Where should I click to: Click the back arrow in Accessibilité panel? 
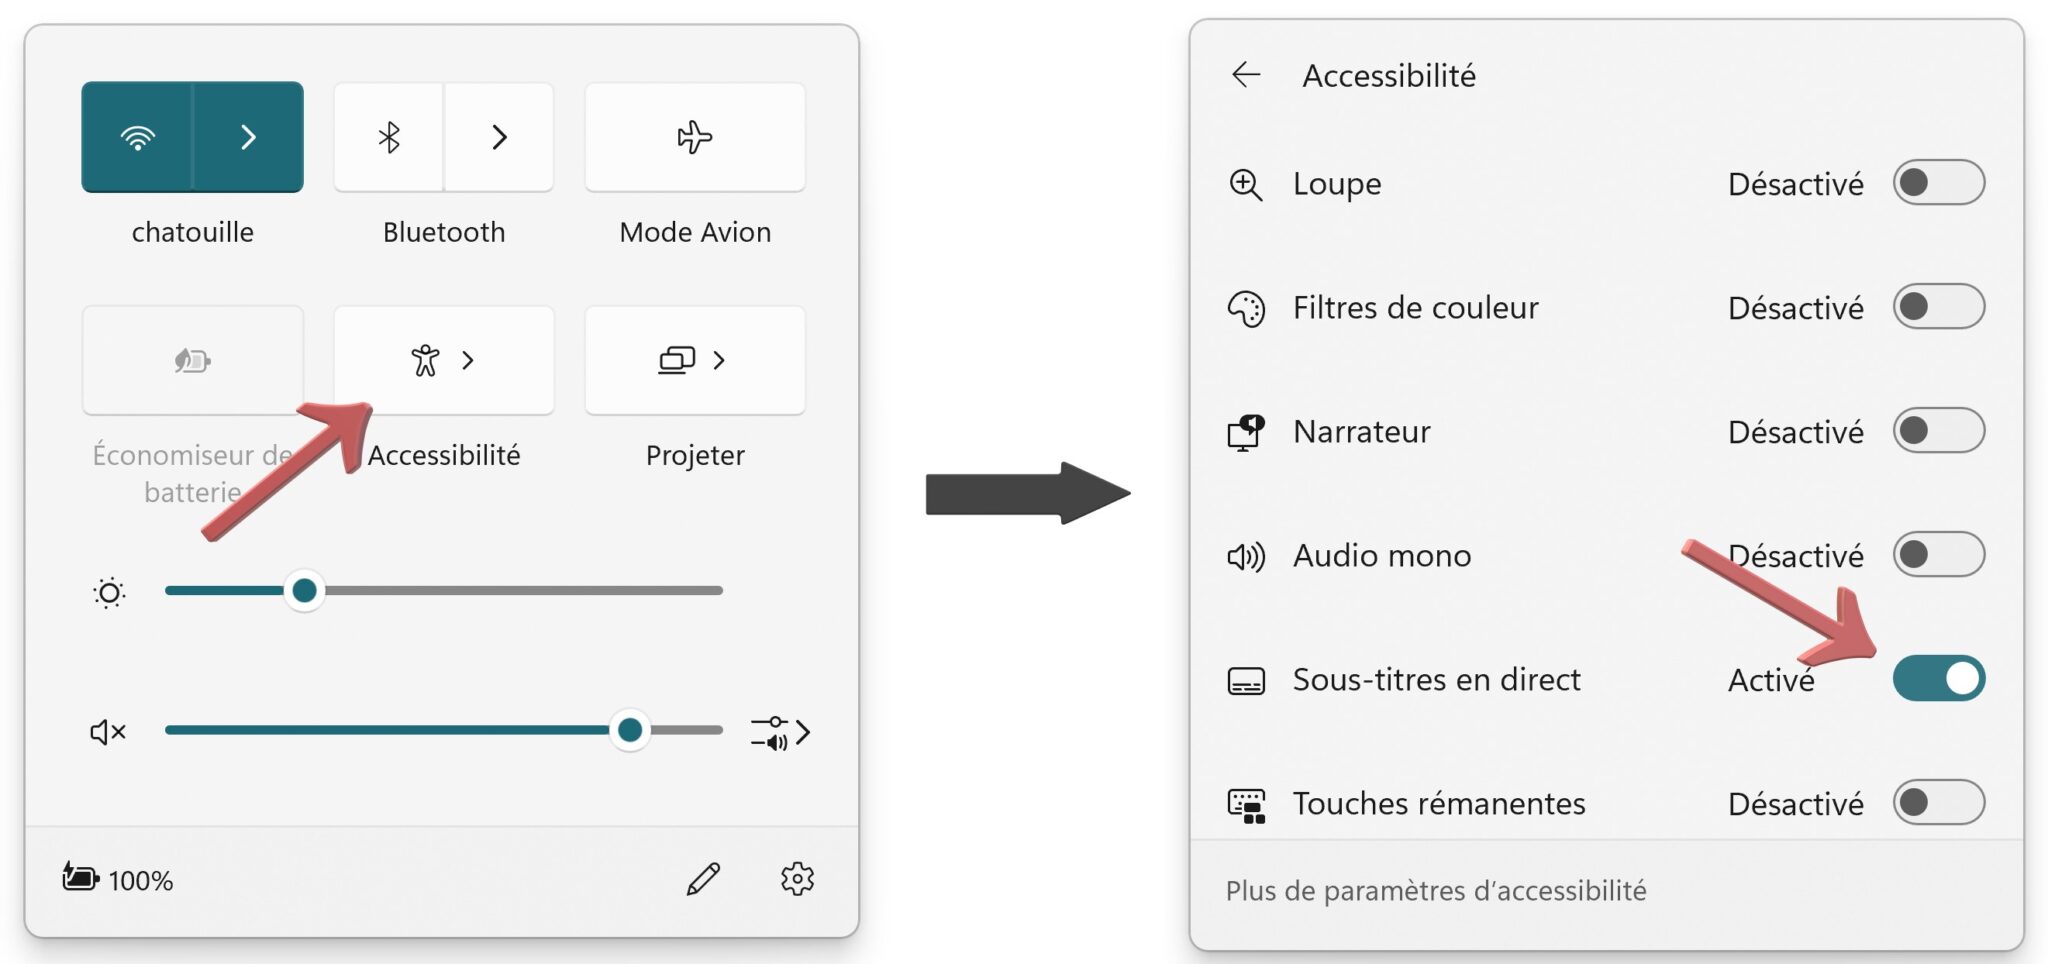click(1246, 75)
